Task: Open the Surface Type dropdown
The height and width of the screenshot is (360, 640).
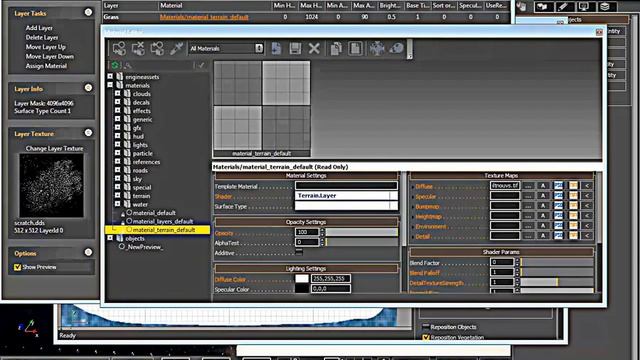Action: pyautogui.click(x=346, y=206)
